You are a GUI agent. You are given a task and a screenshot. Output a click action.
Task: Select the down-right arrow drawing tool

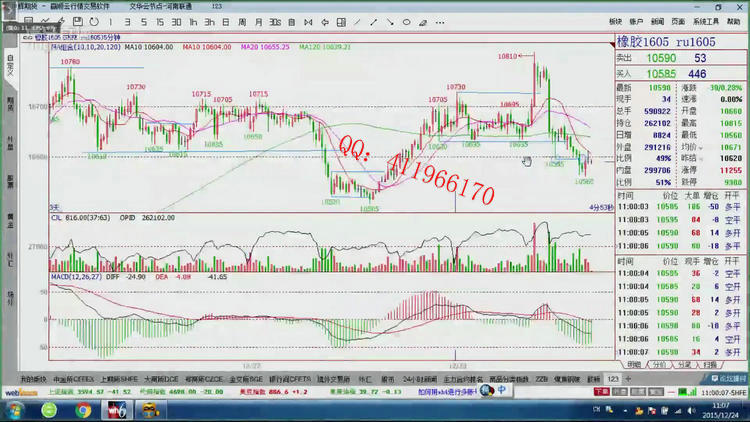[390, 22]
